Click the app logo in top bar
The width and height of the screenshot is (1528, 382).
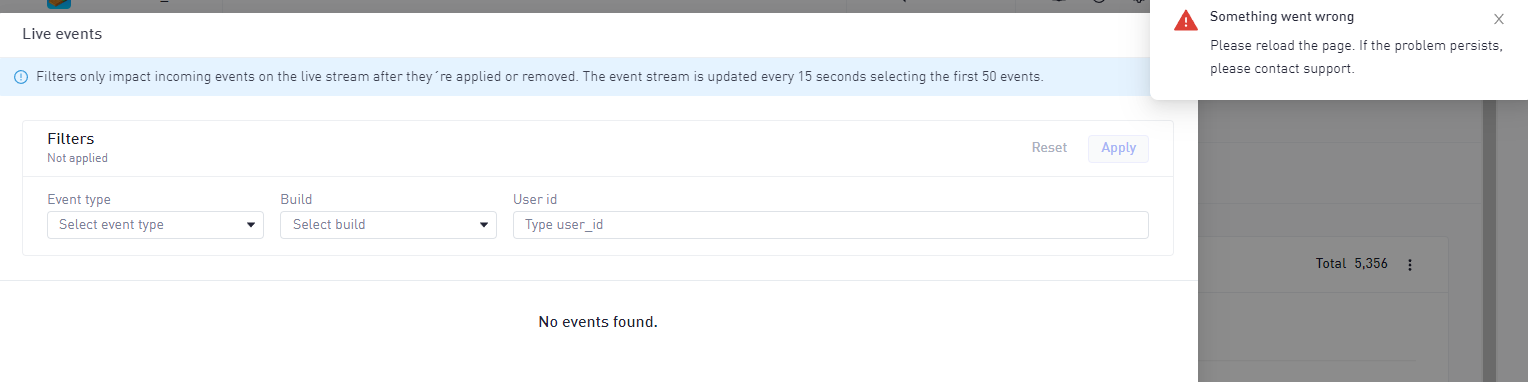(x=59, y=3)
